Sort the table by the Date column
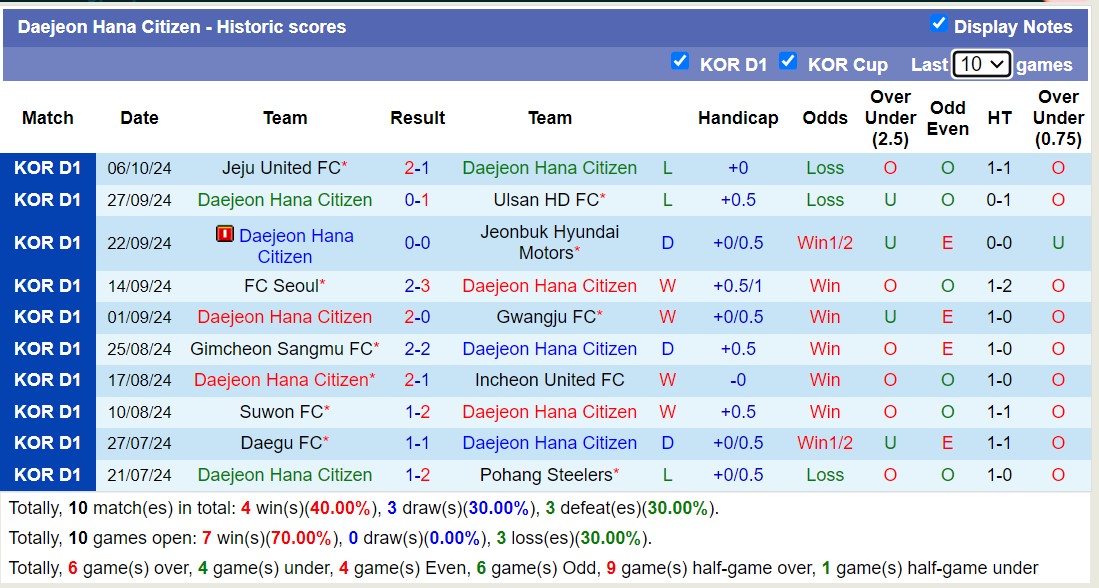This screenshot has width=1099, height=588. [x=139, y=118]
